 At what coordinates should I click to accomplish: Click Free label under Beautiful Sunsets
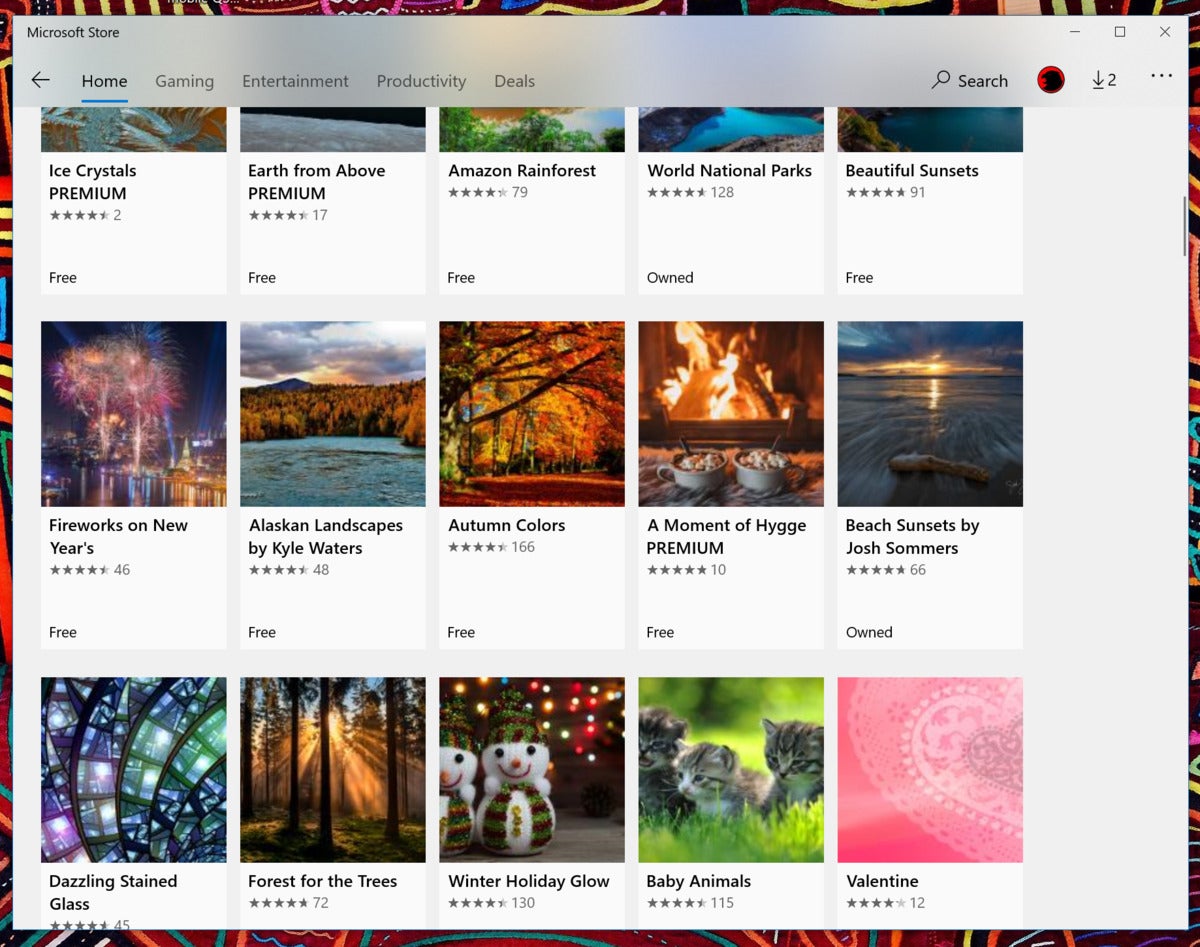pyautogui.click(x=859, y=278)
